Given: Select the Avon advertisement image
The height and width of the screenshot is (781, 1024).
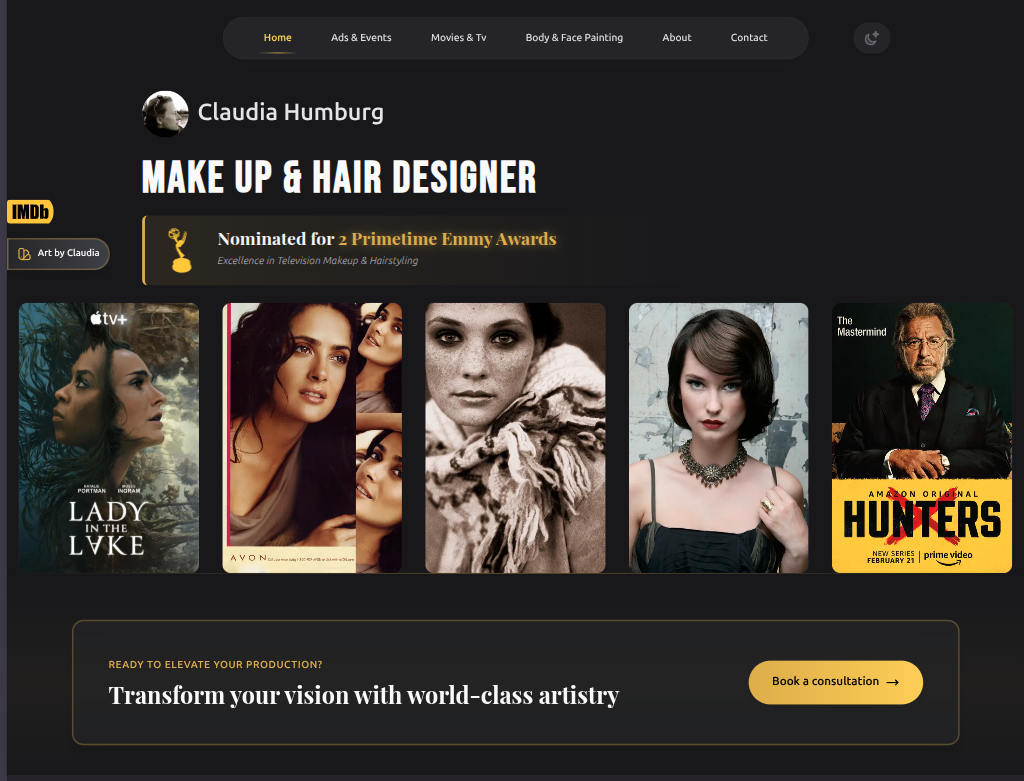Looking at the screenshot, I should 312,438.
